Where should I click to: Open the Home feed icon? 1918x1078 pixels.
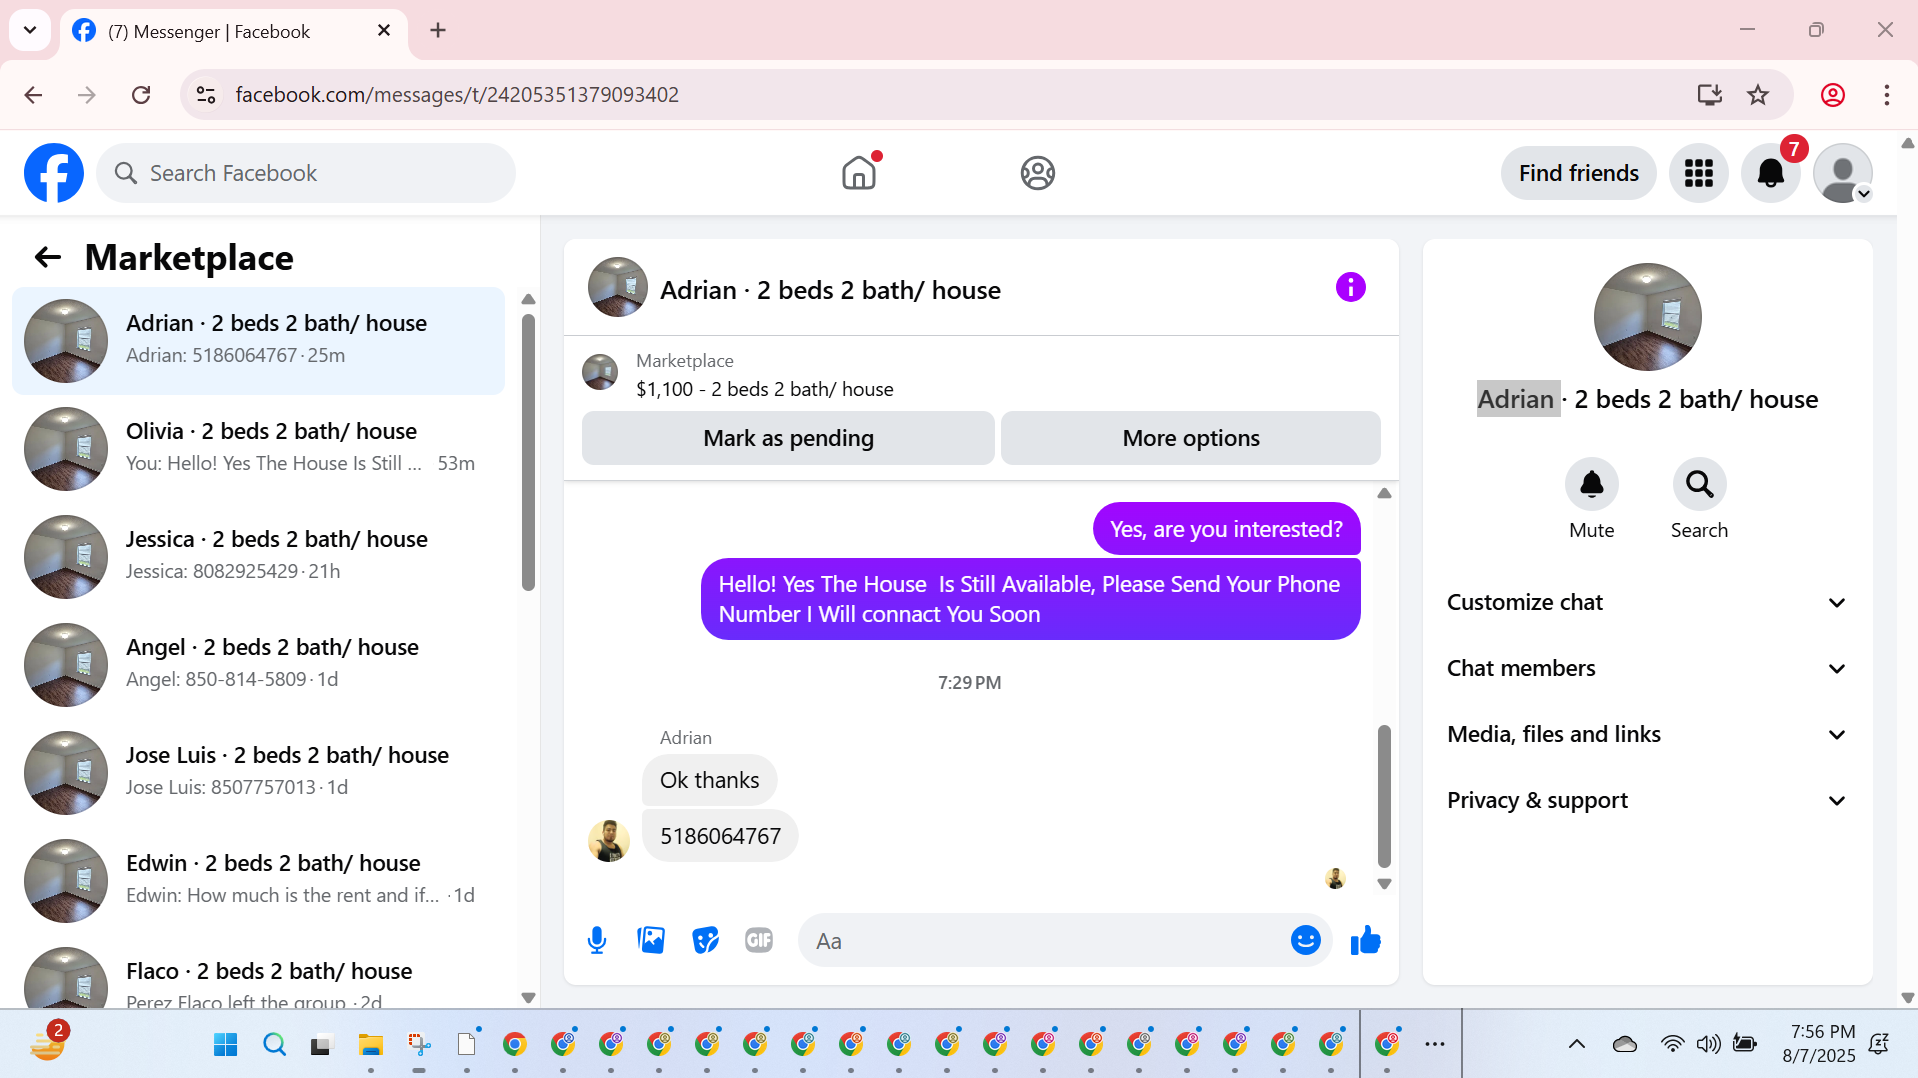(x=859, y=173)
